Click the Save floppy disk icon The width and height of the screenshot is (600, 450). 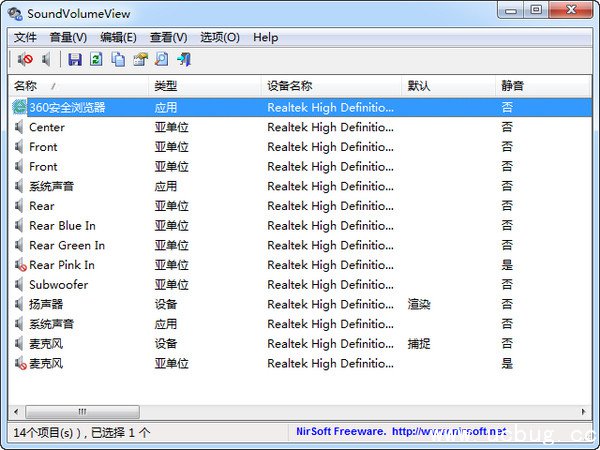click(x=75, y=60)
